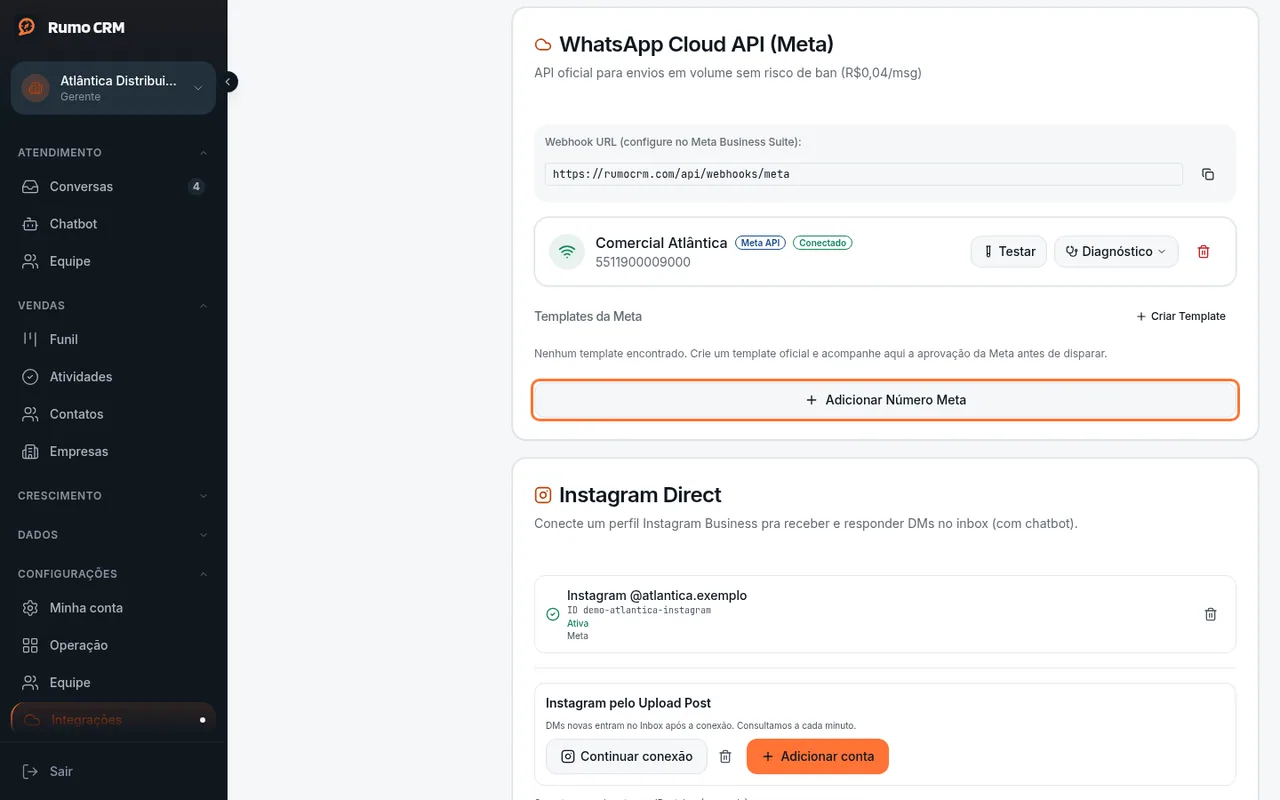
Task: Click Sair to log out
Action: click(113, 772)
